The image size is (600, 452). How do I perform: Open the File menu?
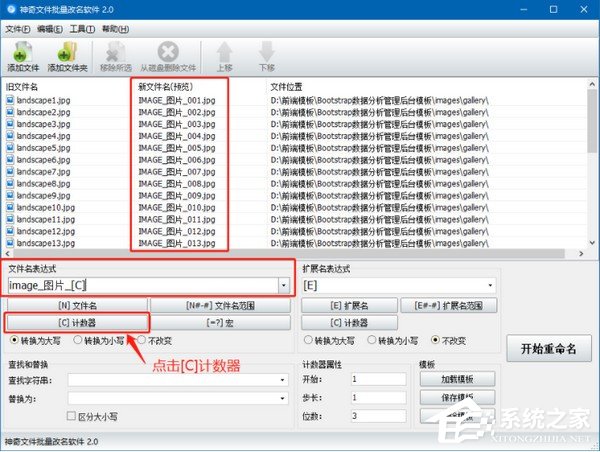click(x=18, y=29)
